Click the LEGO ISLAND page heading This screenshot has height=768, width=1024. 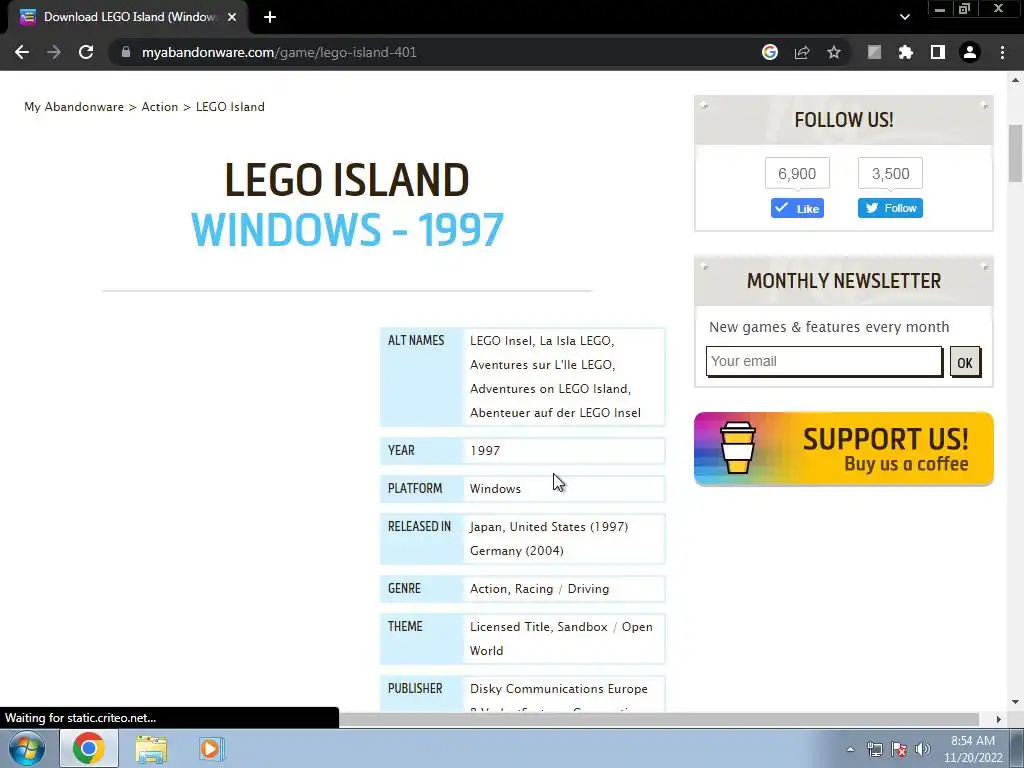tap(347, 180)
